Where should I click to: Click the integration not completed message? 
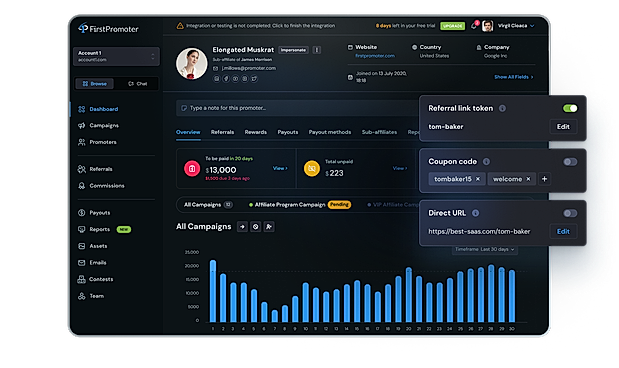(x=261, y=26)
